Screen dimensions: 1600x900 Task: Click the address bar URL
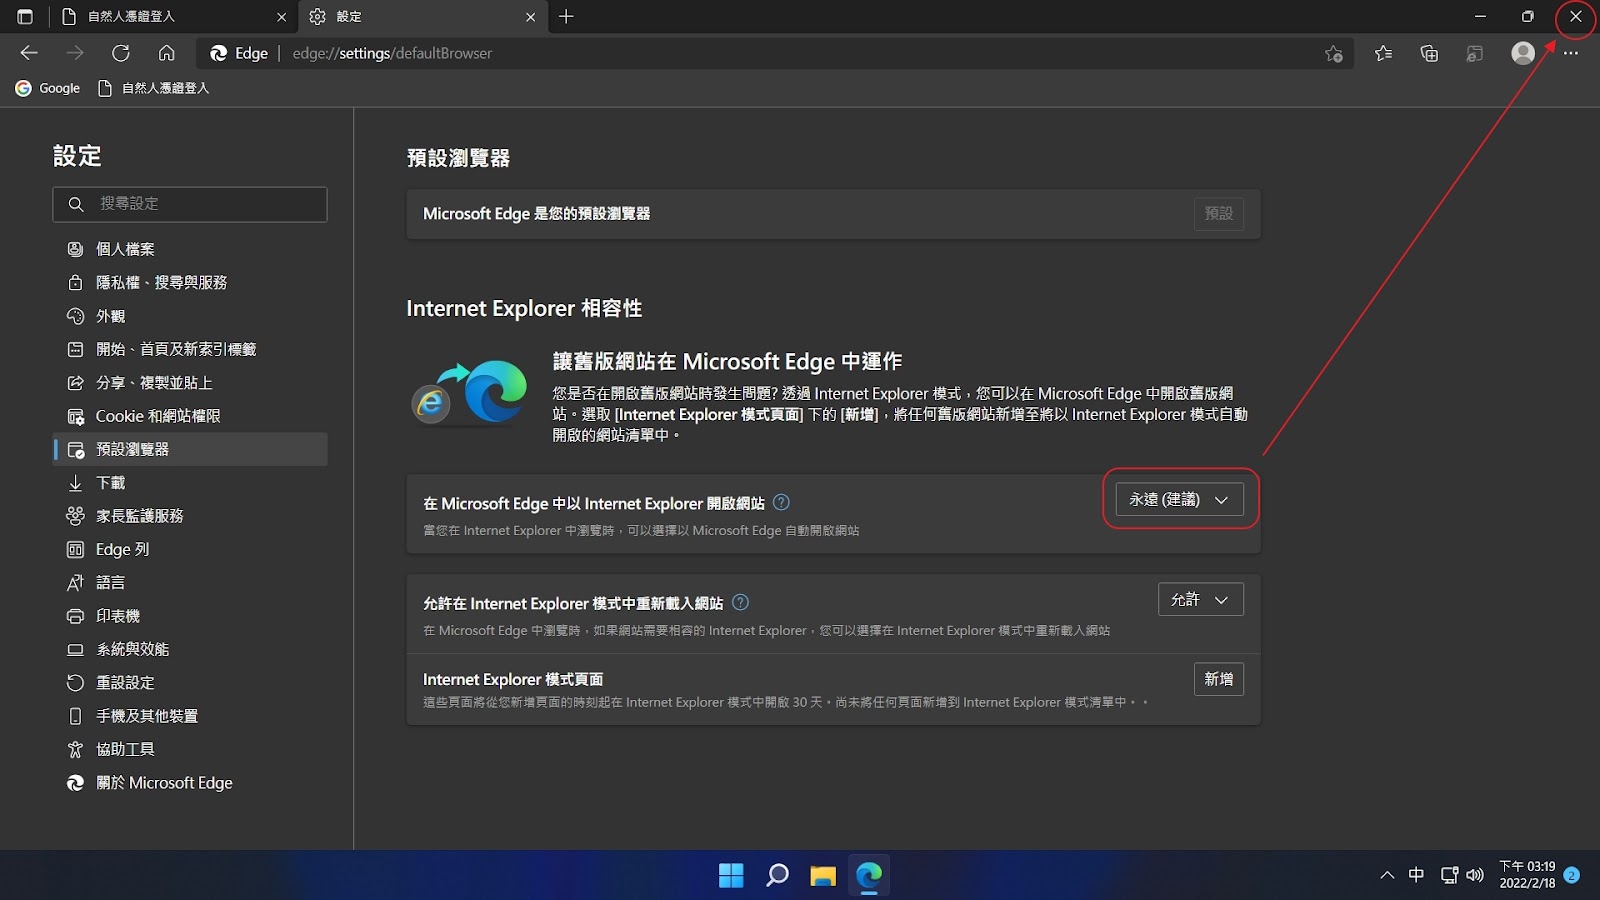pos(392,53)
